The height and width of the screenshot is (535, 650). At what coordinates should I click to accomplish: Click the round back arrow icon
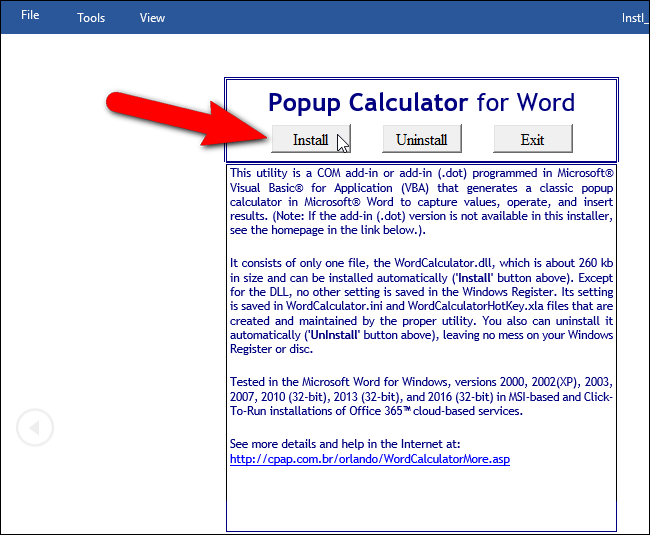(x=35, y=427)
